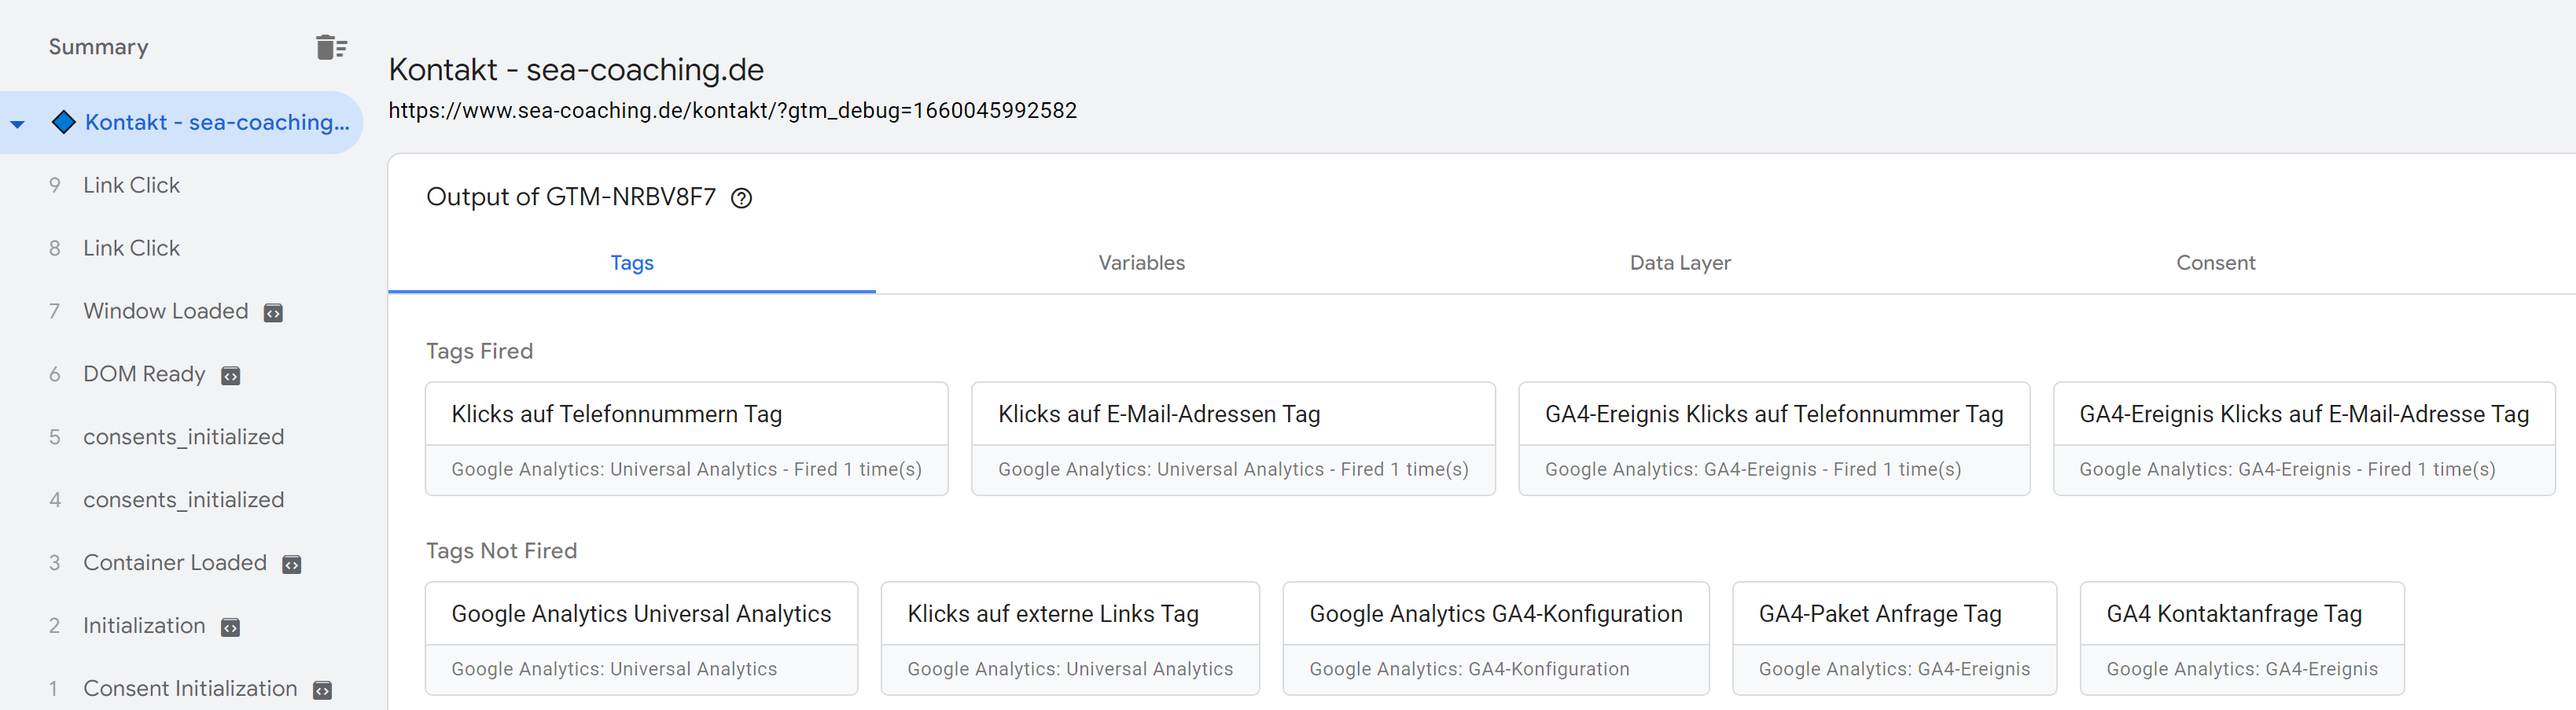Click the blue diamond page icon
Image resolution: width=2576 pixels, height=710 pixels.
pos(64,122)
